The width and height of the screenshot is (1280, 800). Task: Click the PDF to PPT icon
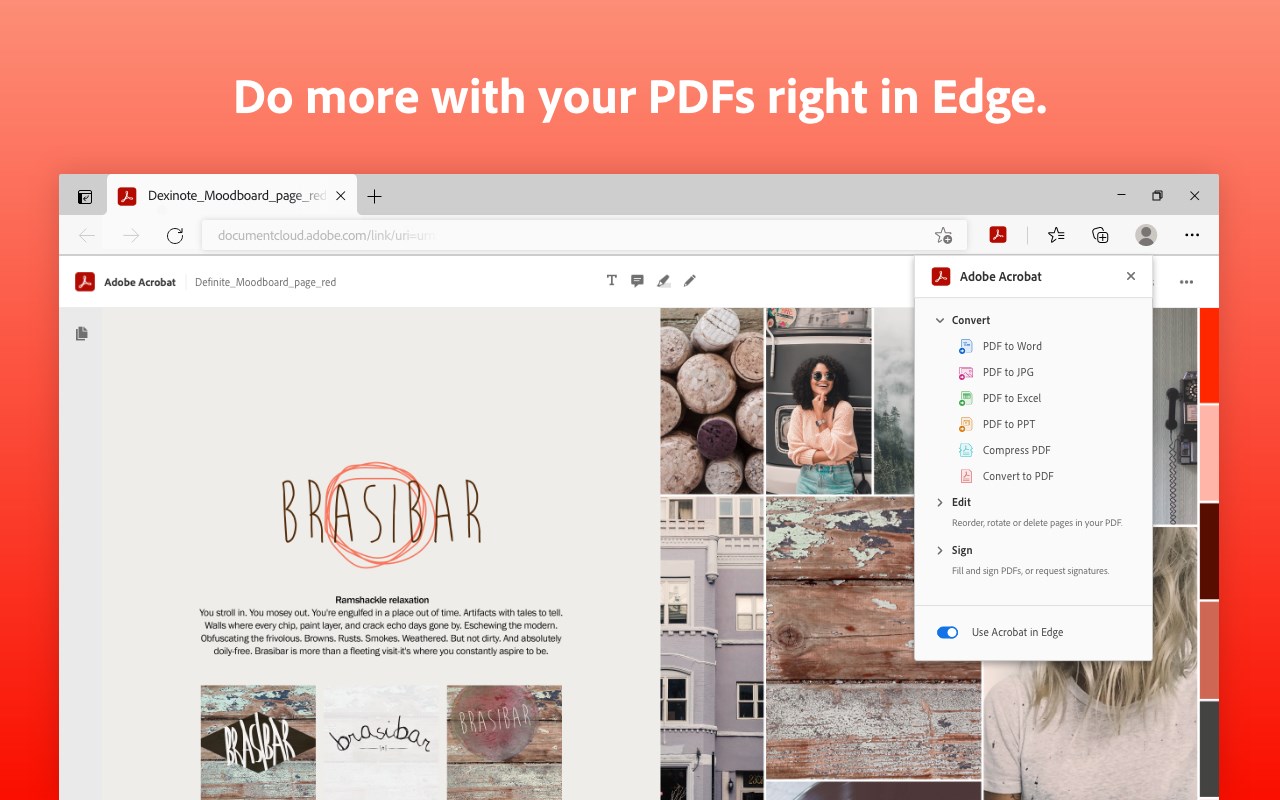pos(965,424)
